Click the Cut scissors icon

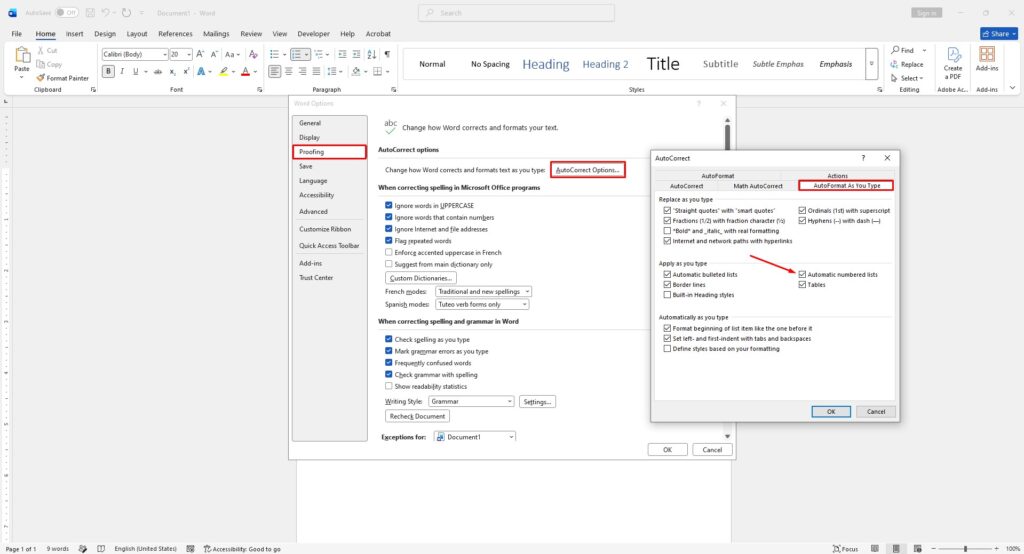coord(40,50)
